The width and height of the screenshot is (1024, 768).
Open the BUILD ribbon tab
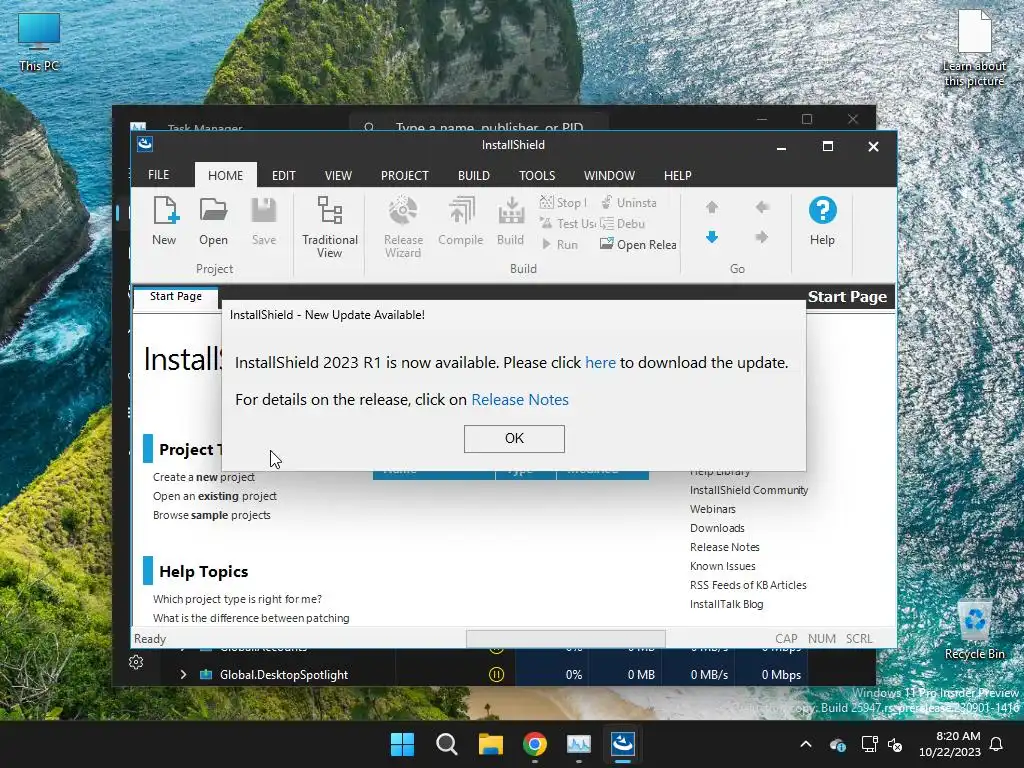473,175
